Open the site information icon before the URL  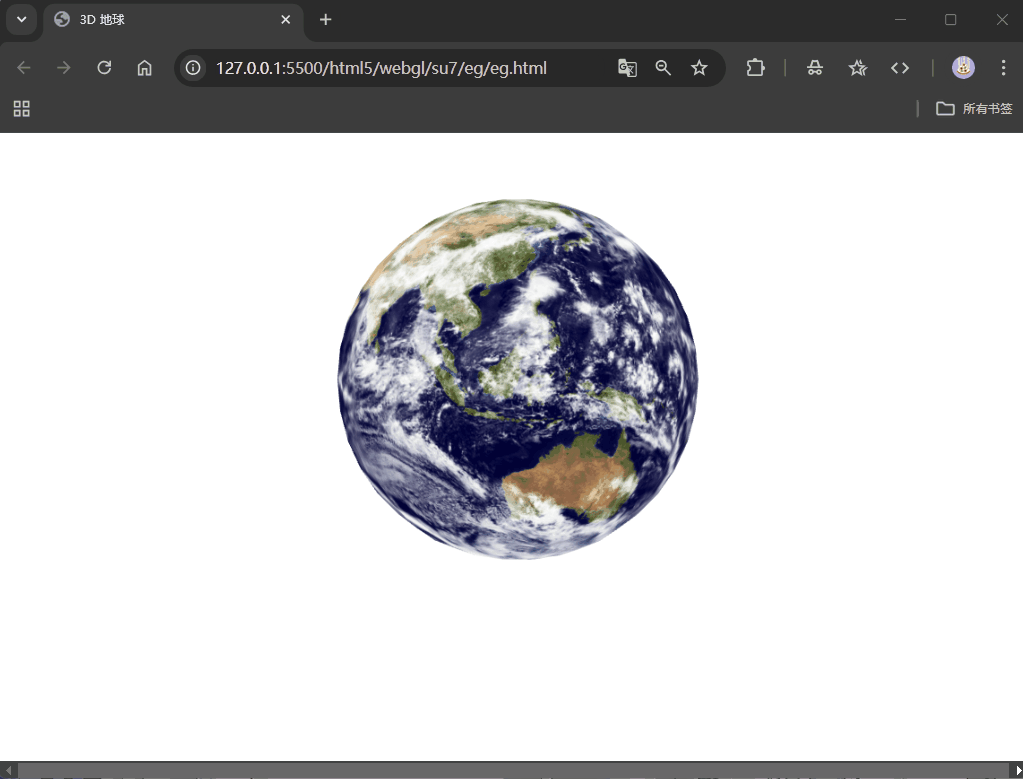pyautogui.click(x=192, y=68)
